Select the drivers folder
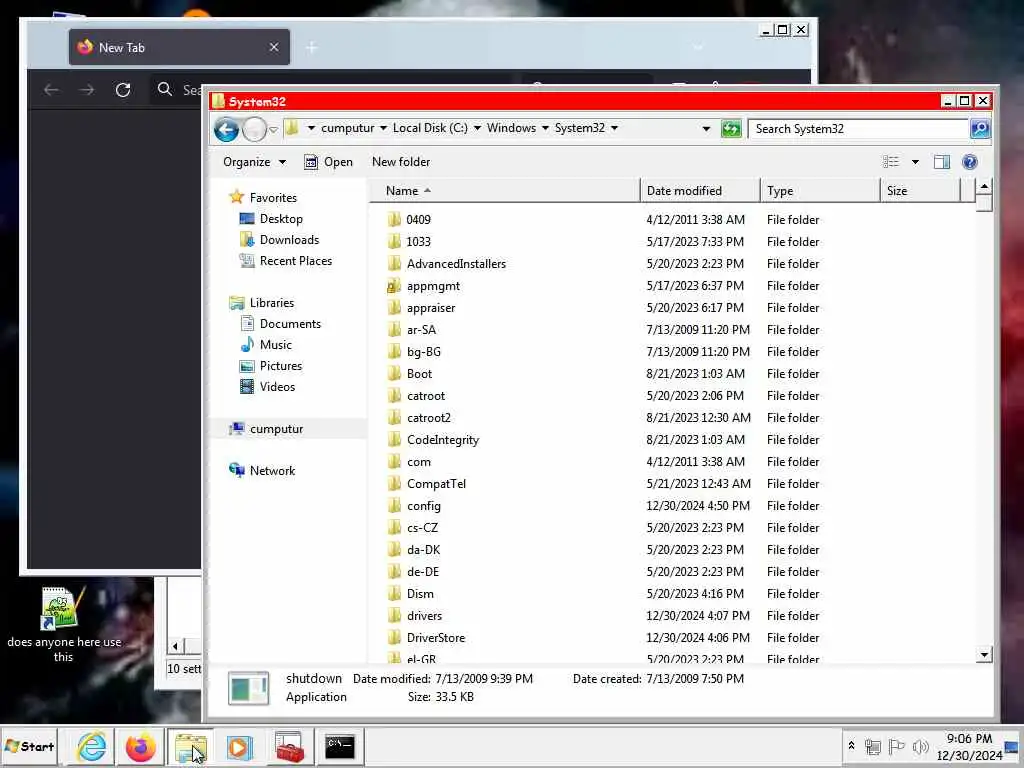This screenshot has height=768, width=1024. click(424, 616)
